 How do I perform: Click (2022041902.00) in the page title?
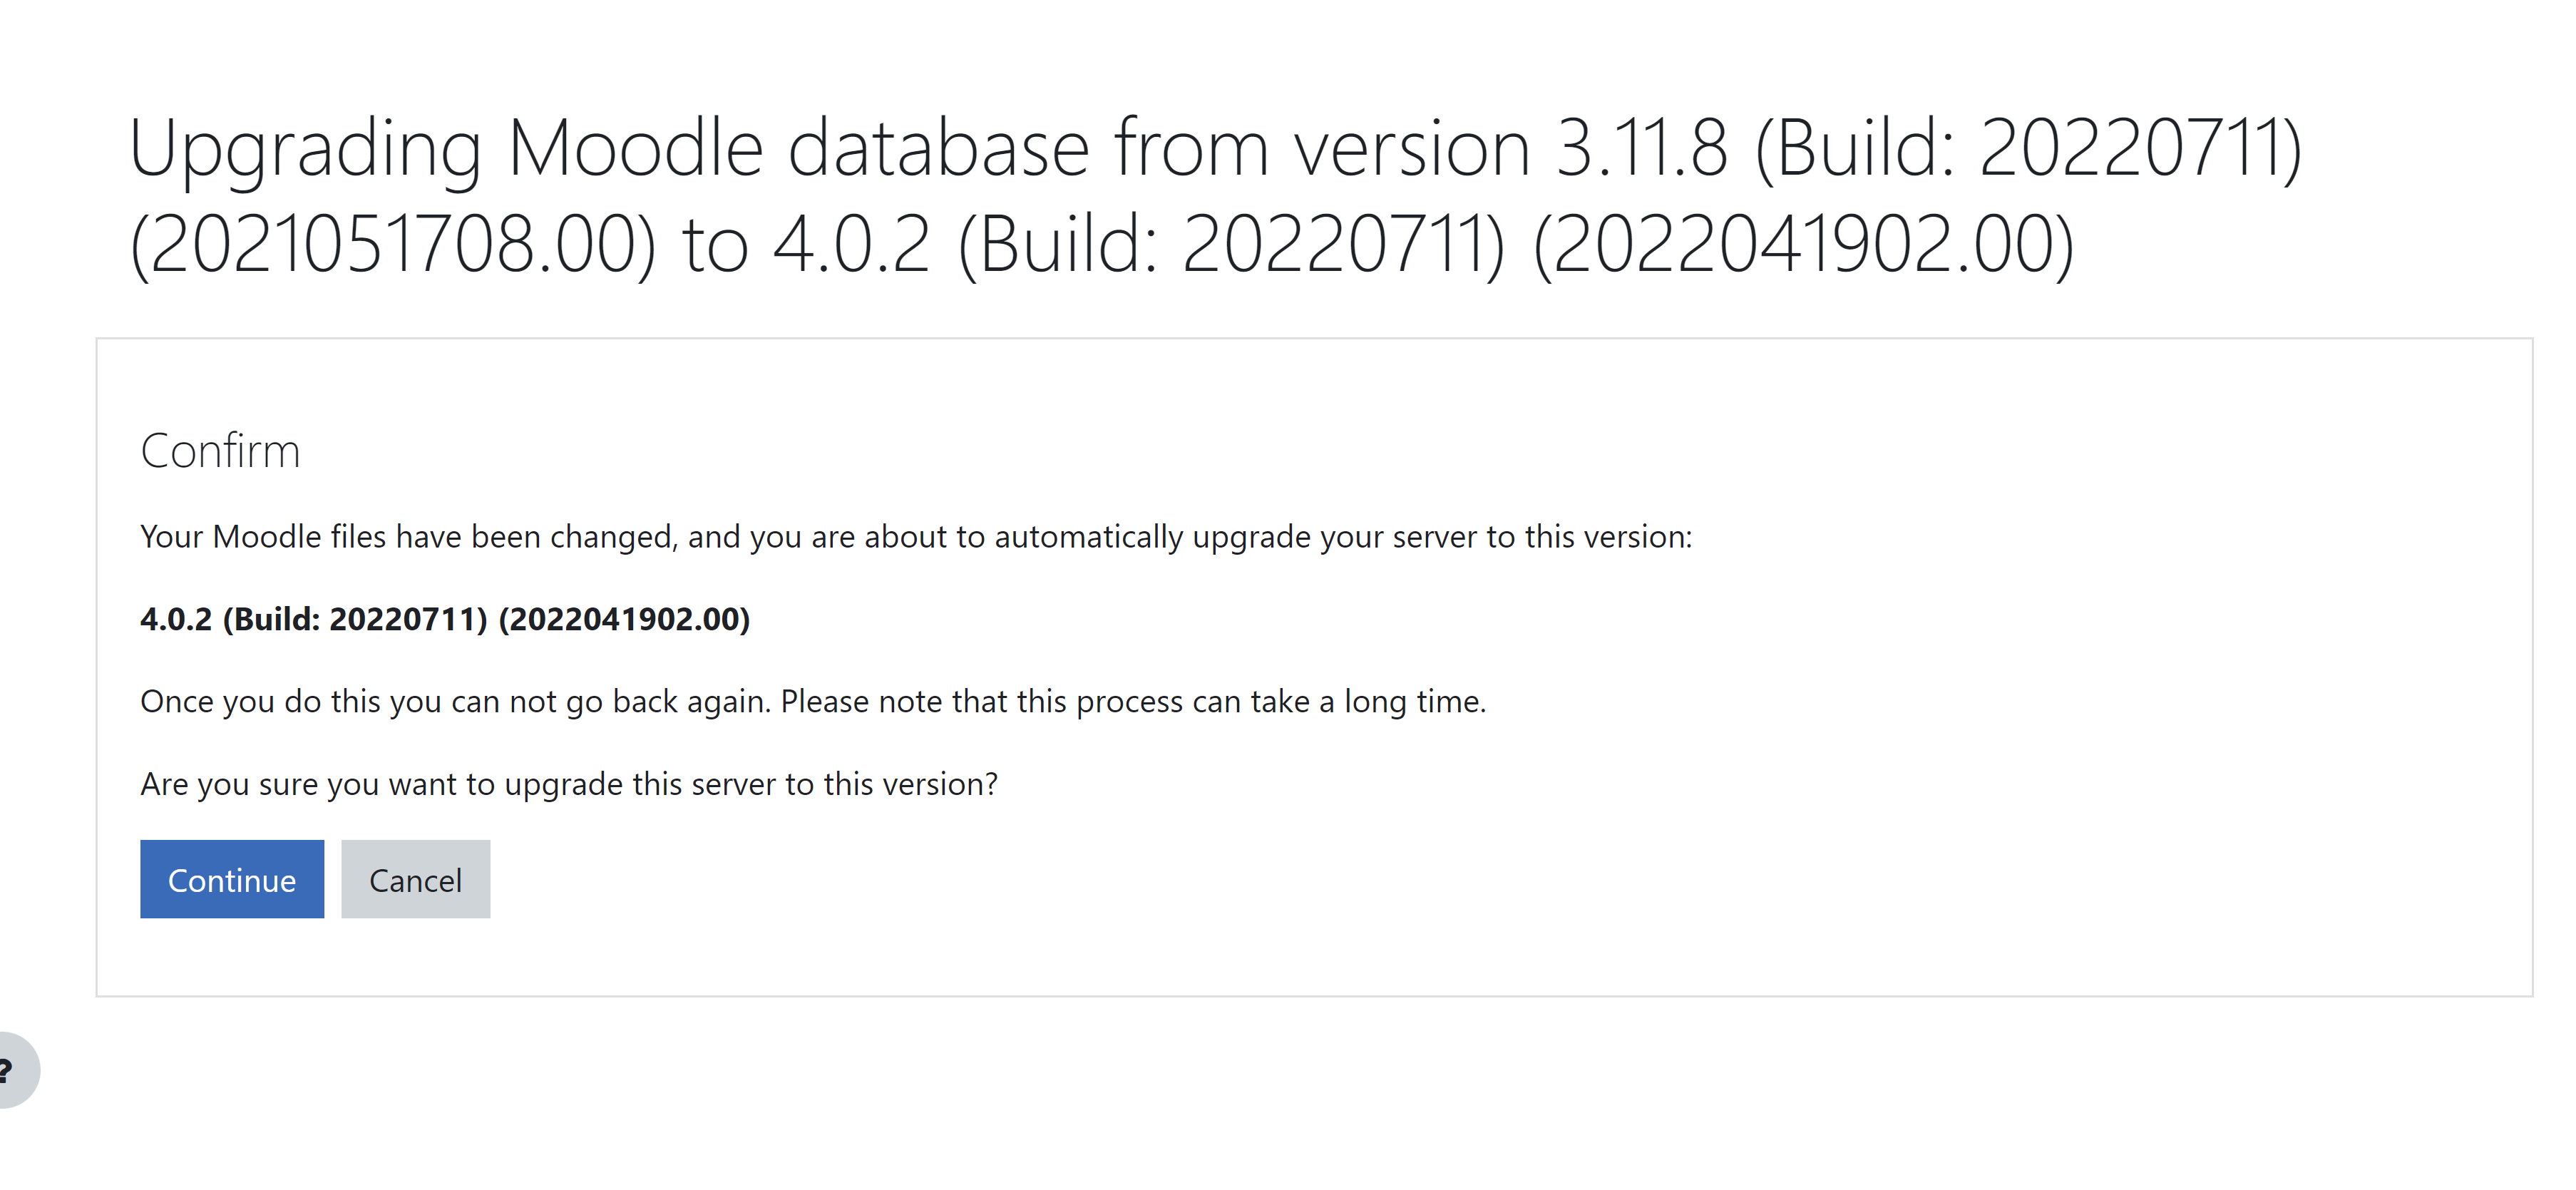(x=1803, y=244)
